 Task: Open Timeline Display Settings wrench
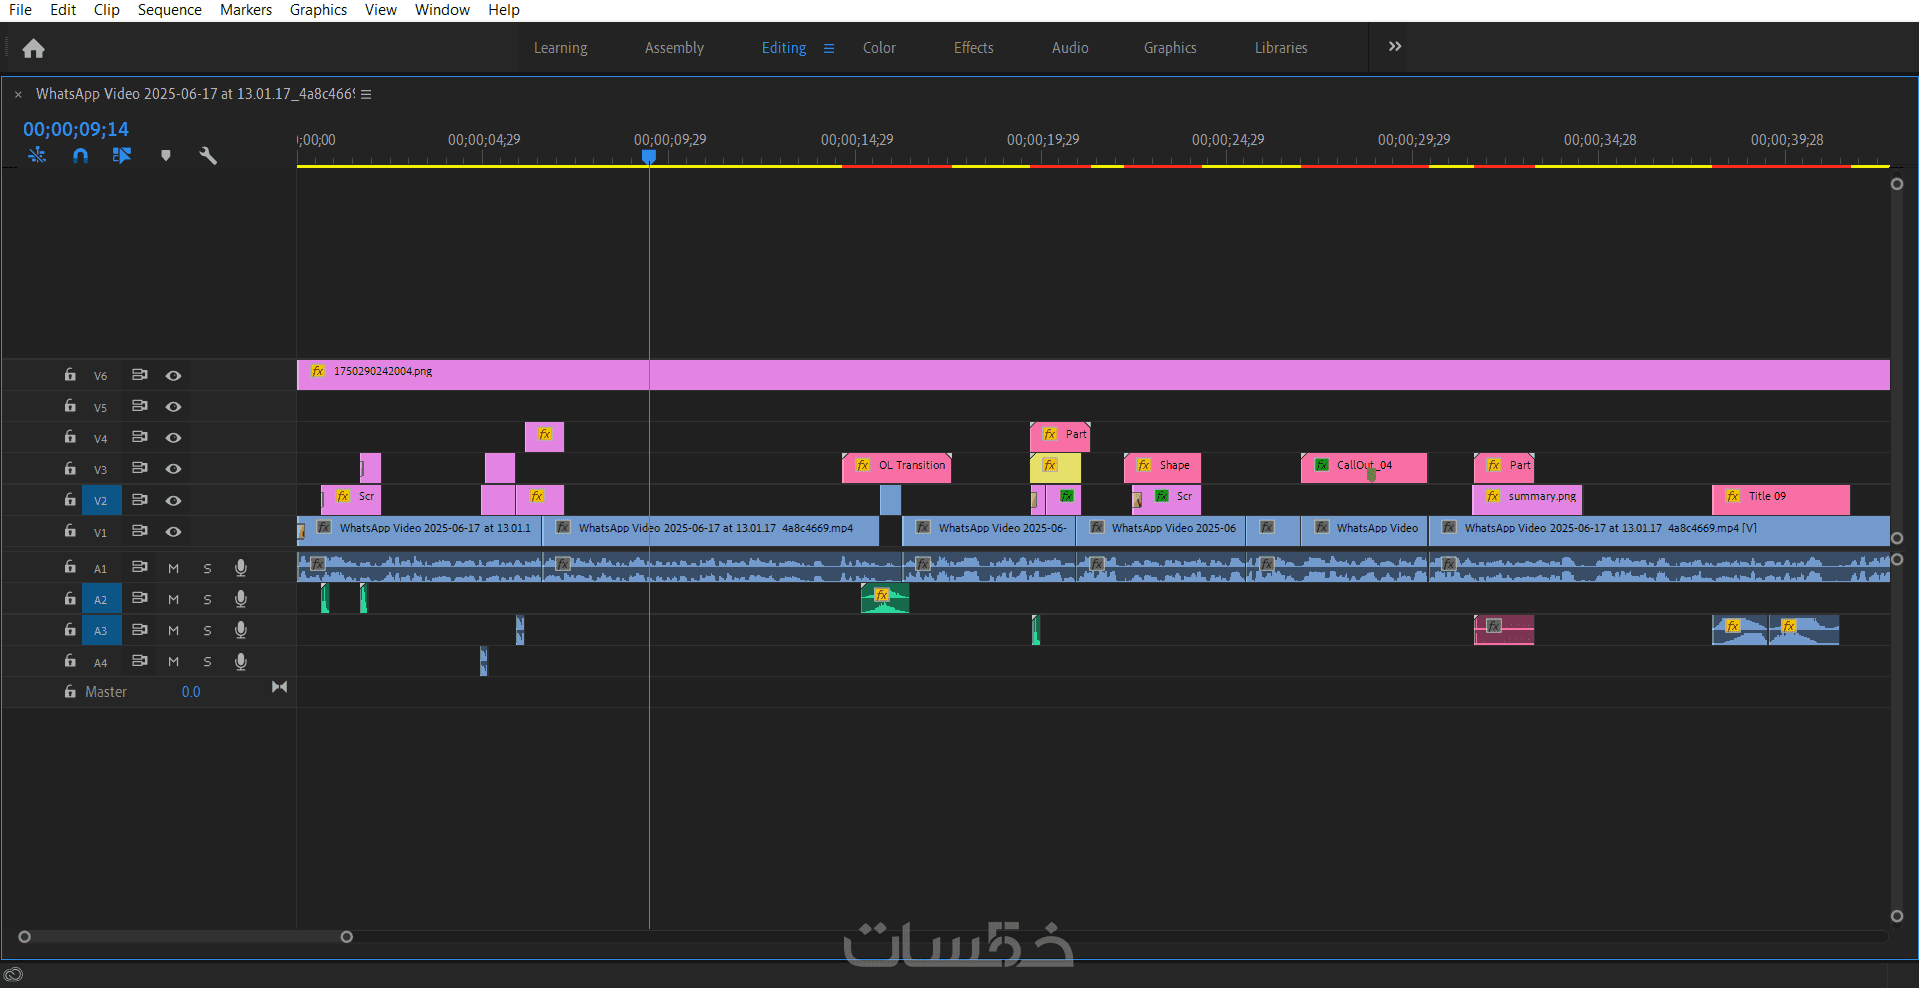pyautogui.click(x=208, y=155)
